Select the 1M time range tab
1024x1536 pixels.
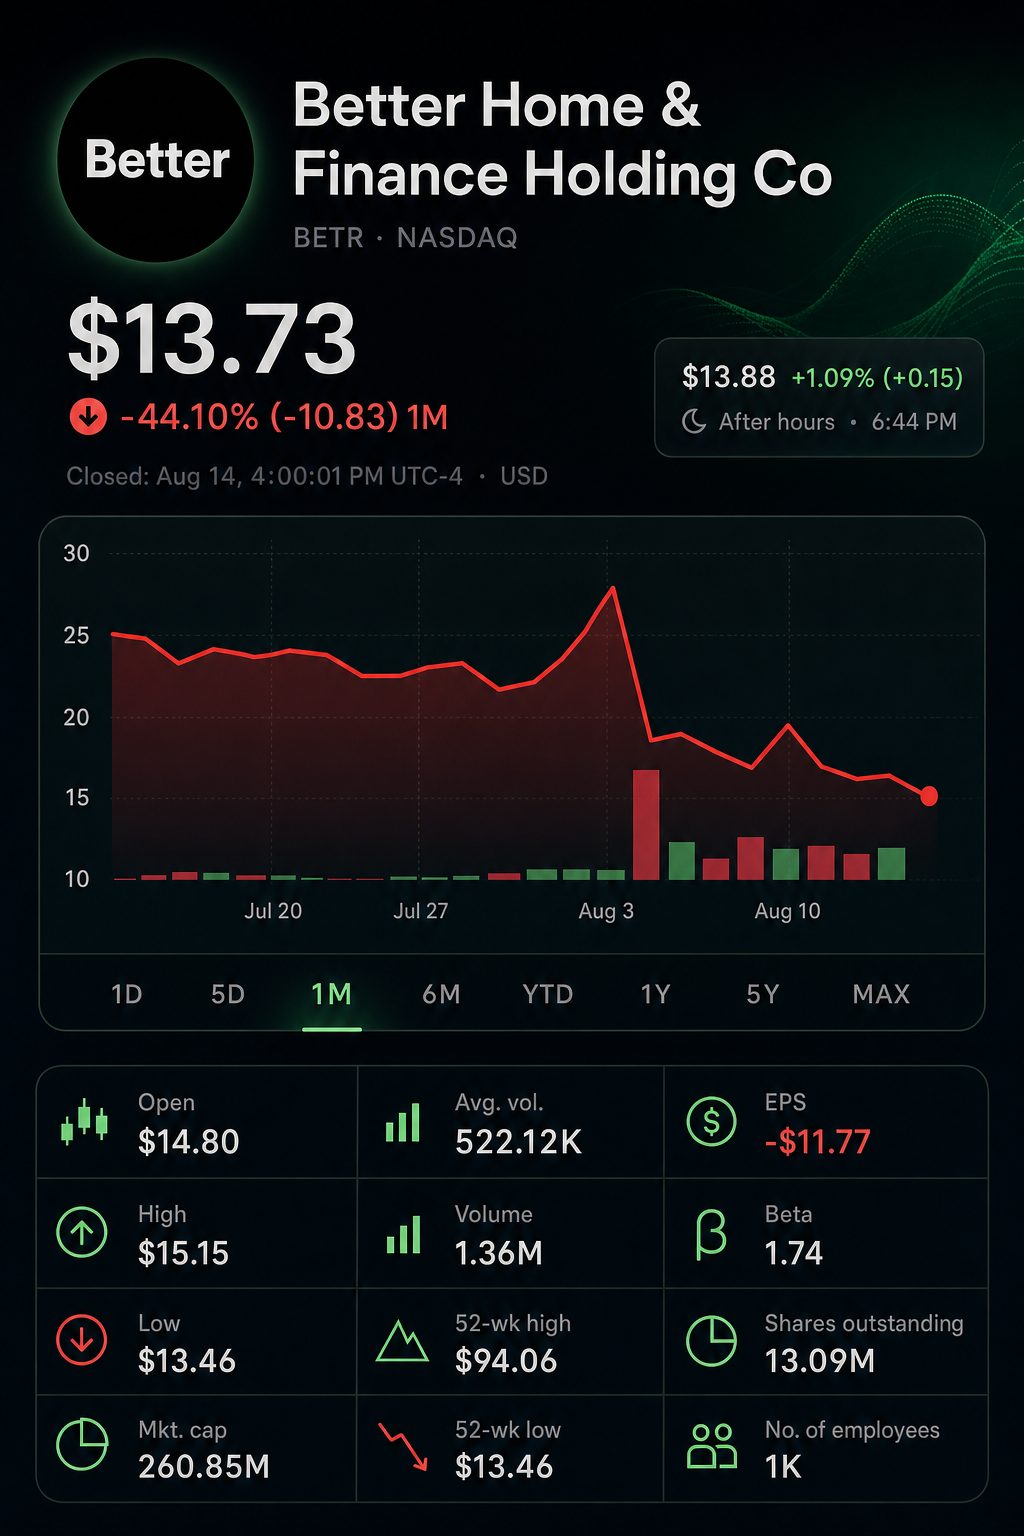(x=331, y=994)
